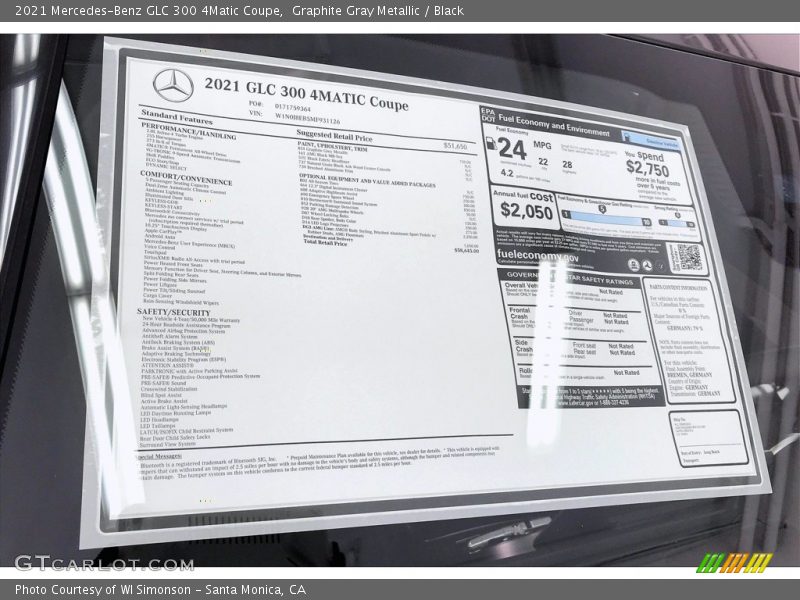Click the "Graphite Gray Metallic / Black" caption text

click(378, 10)
